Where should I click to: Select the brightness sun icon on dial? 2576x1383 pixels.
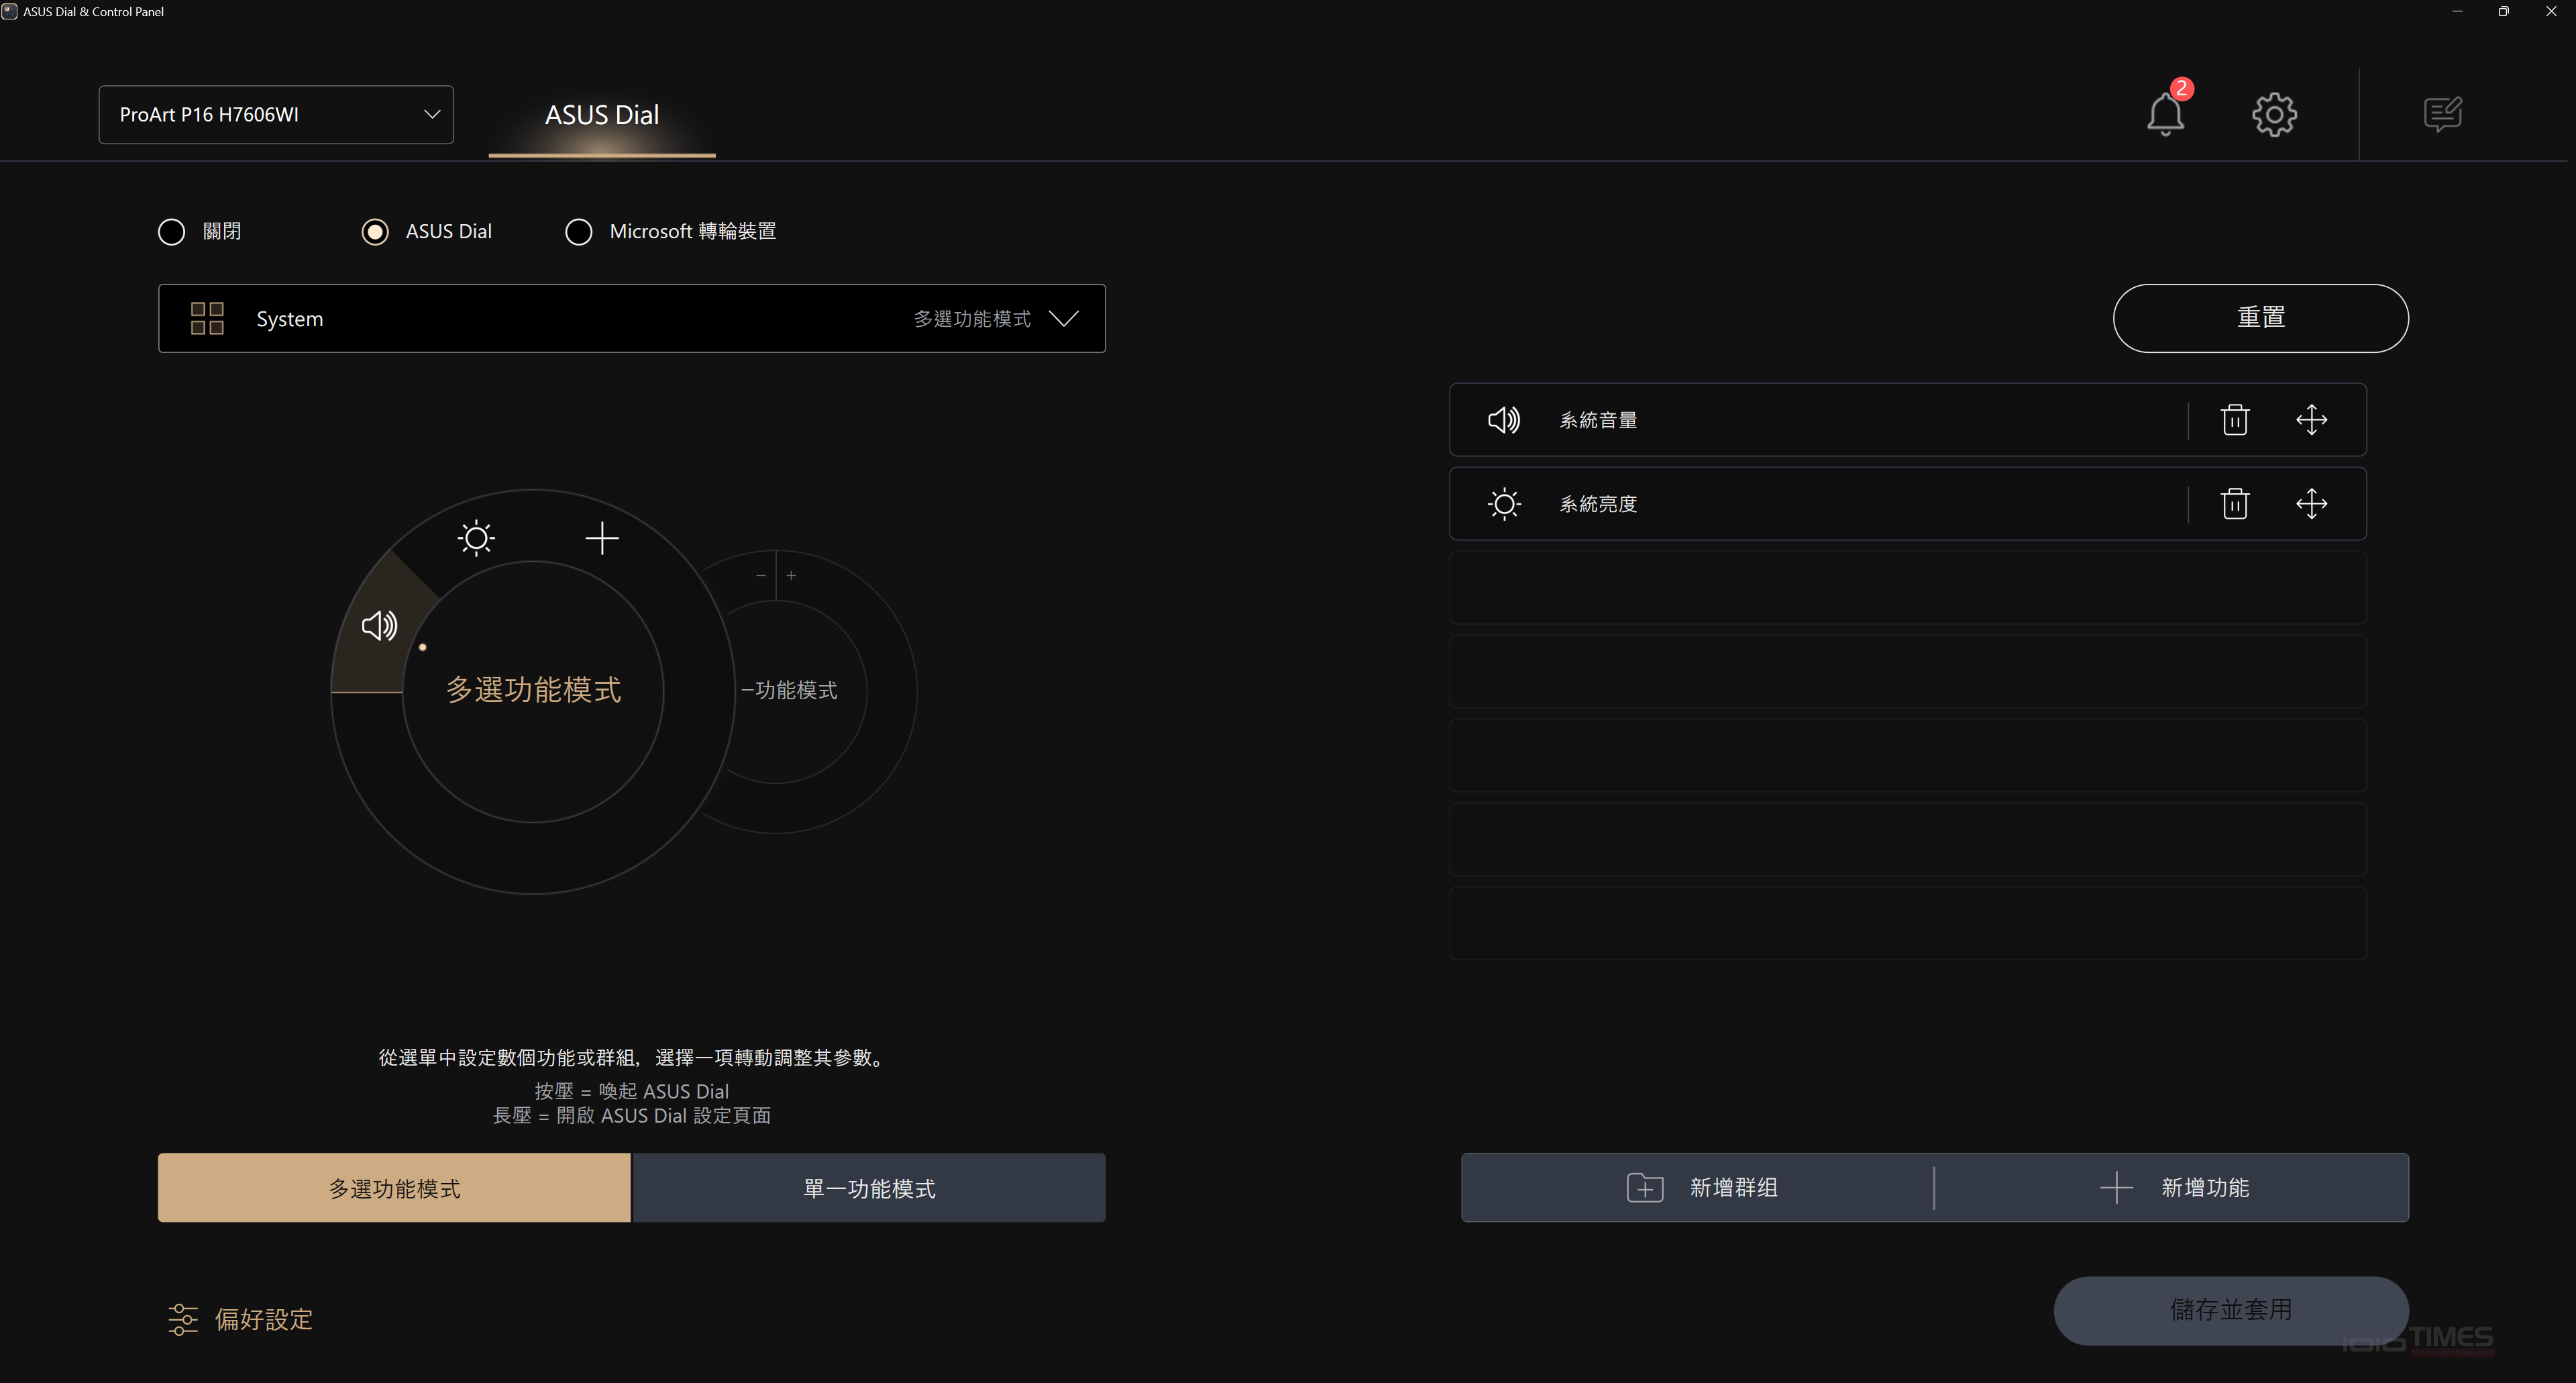[x=476, y=538]
